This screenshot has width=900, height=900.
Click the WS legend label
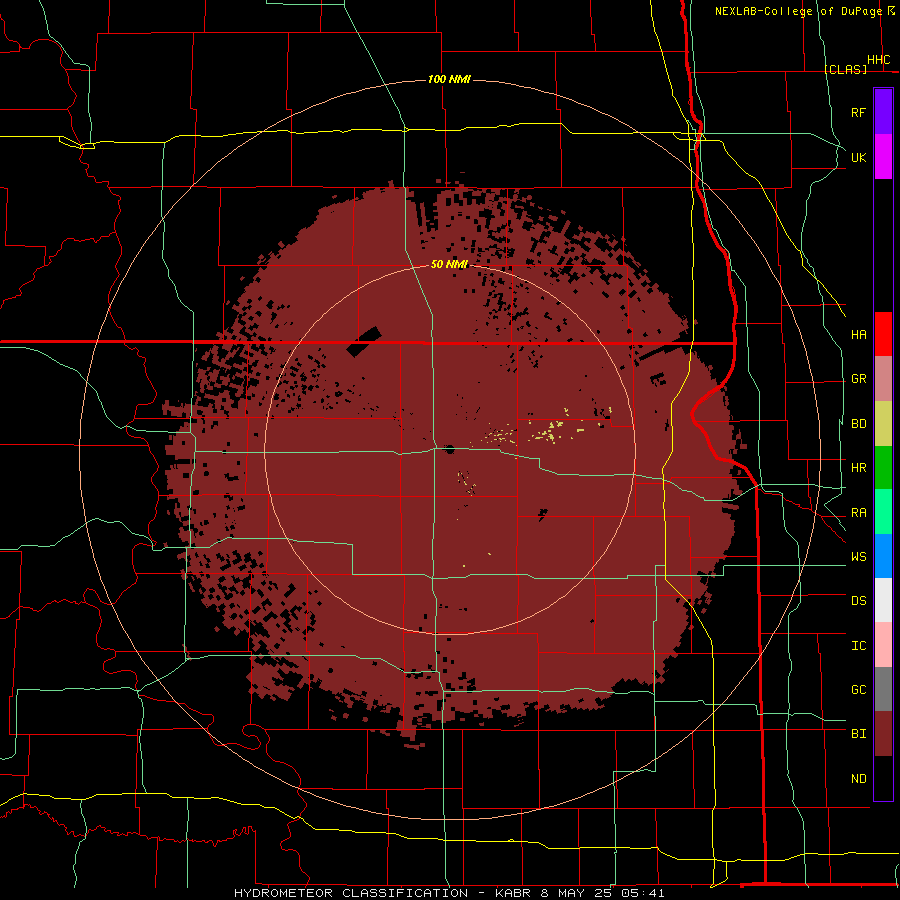[x=858, y=557]
